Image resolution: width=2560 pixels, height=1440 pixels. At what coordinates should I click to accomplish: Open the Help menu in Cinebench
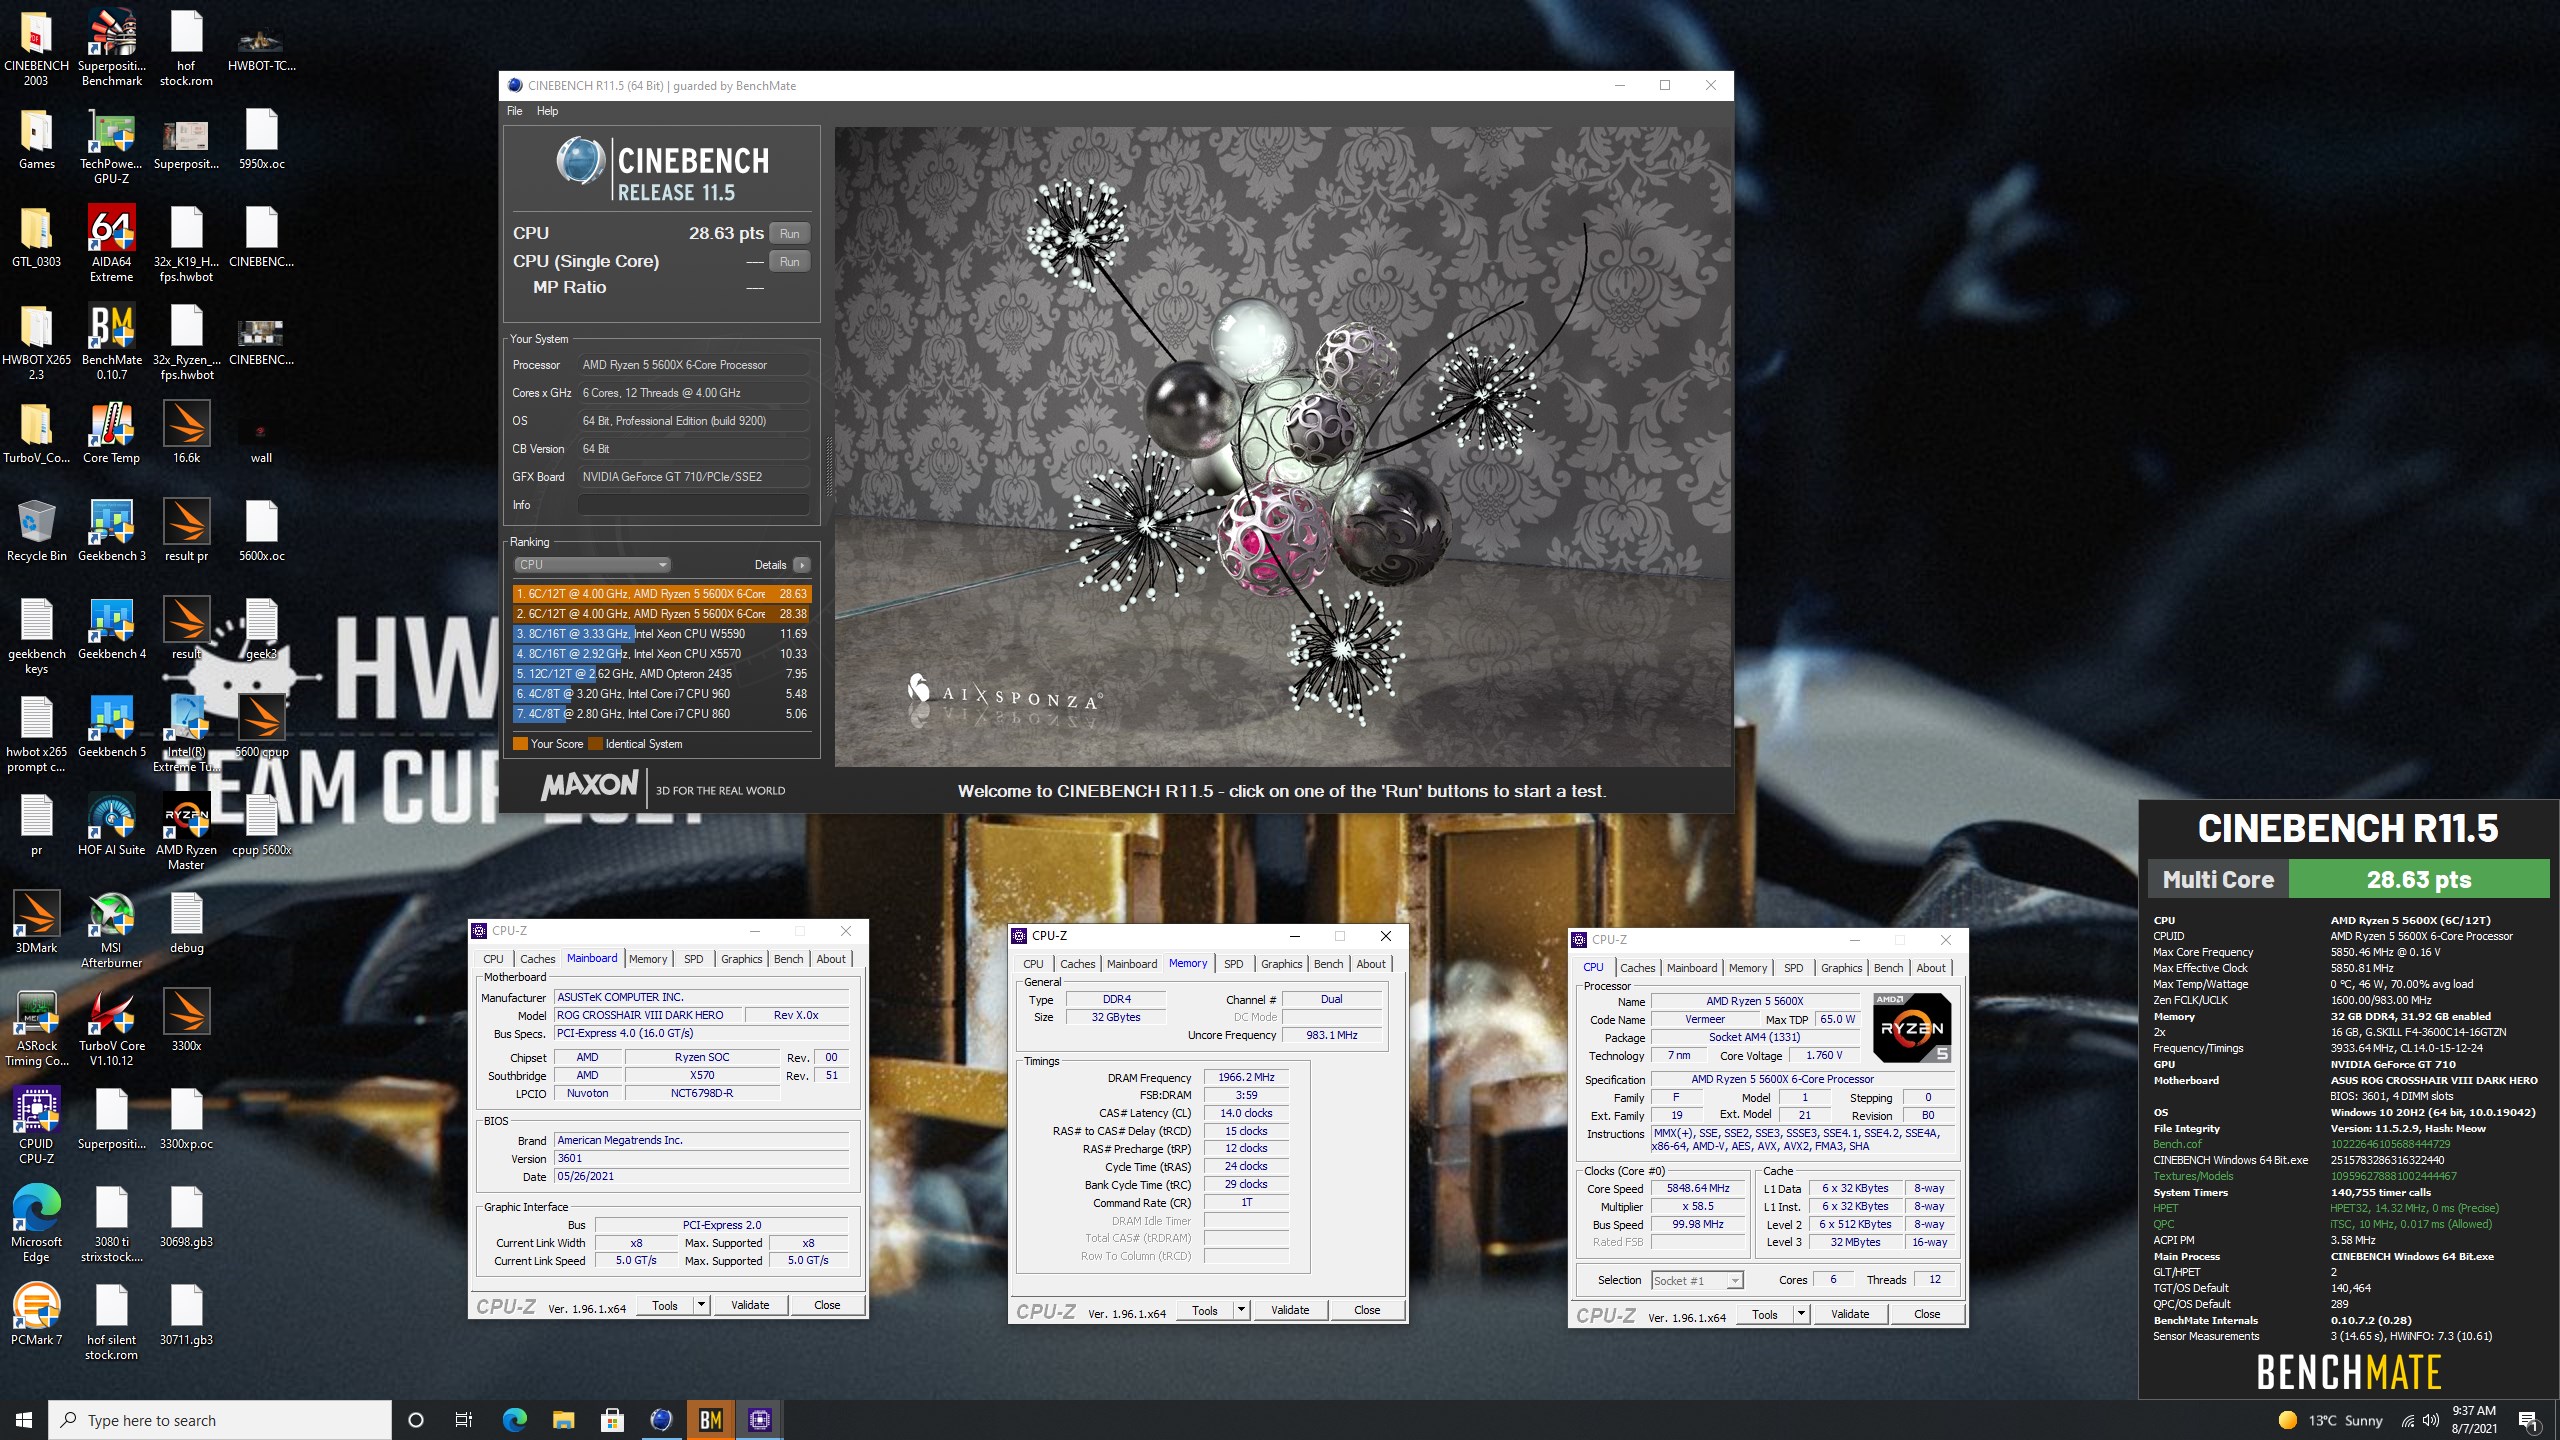[x=547, y=111]
